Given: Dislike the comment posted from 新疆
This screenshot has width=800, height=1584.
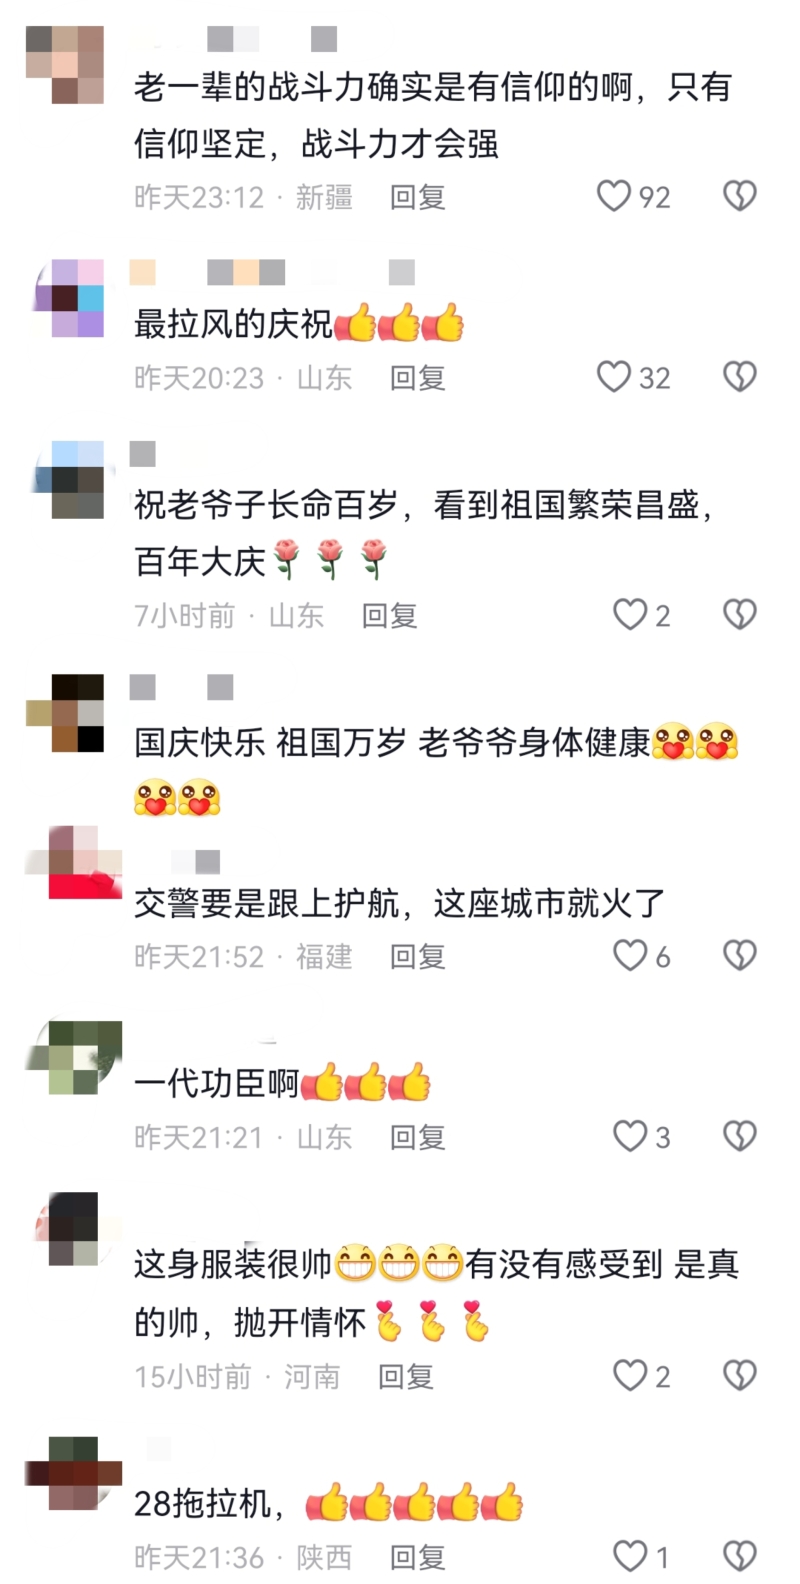Looking at the screenshot, I should 740,196.
